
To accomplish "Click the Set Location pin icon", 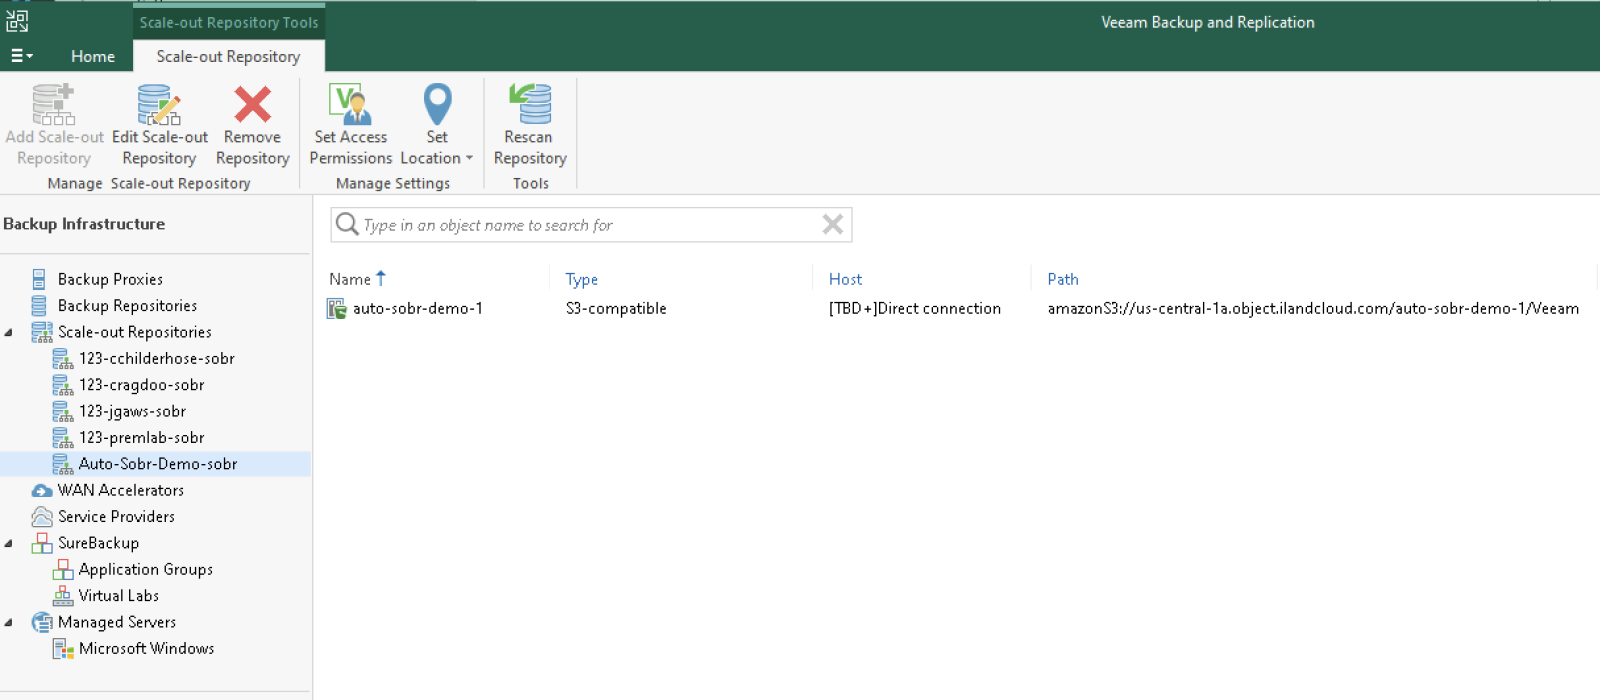I will [x=437, y=105].
